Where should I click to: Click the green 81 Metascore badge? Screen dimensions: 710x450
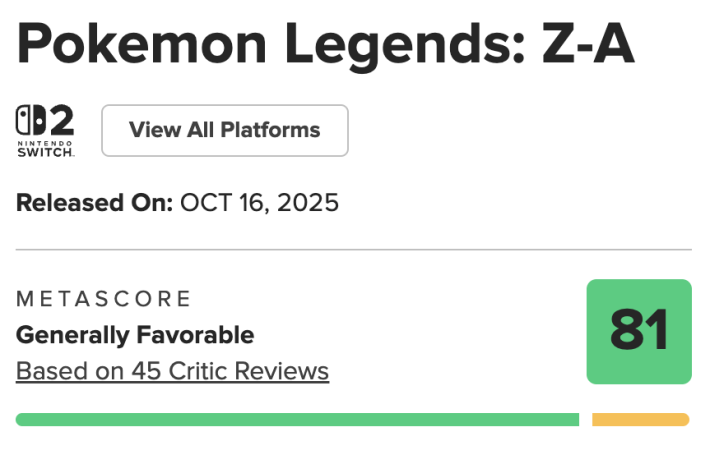point(638,332)
